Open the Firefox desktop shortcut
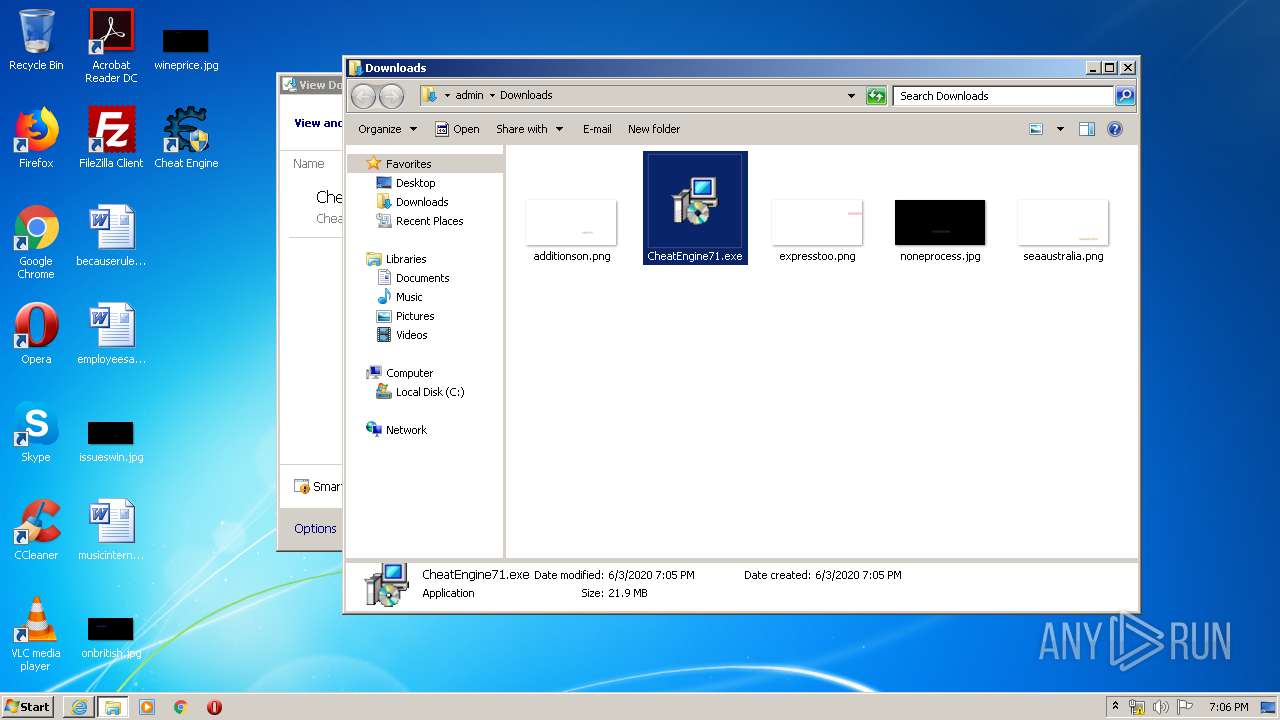 point(36,138)
